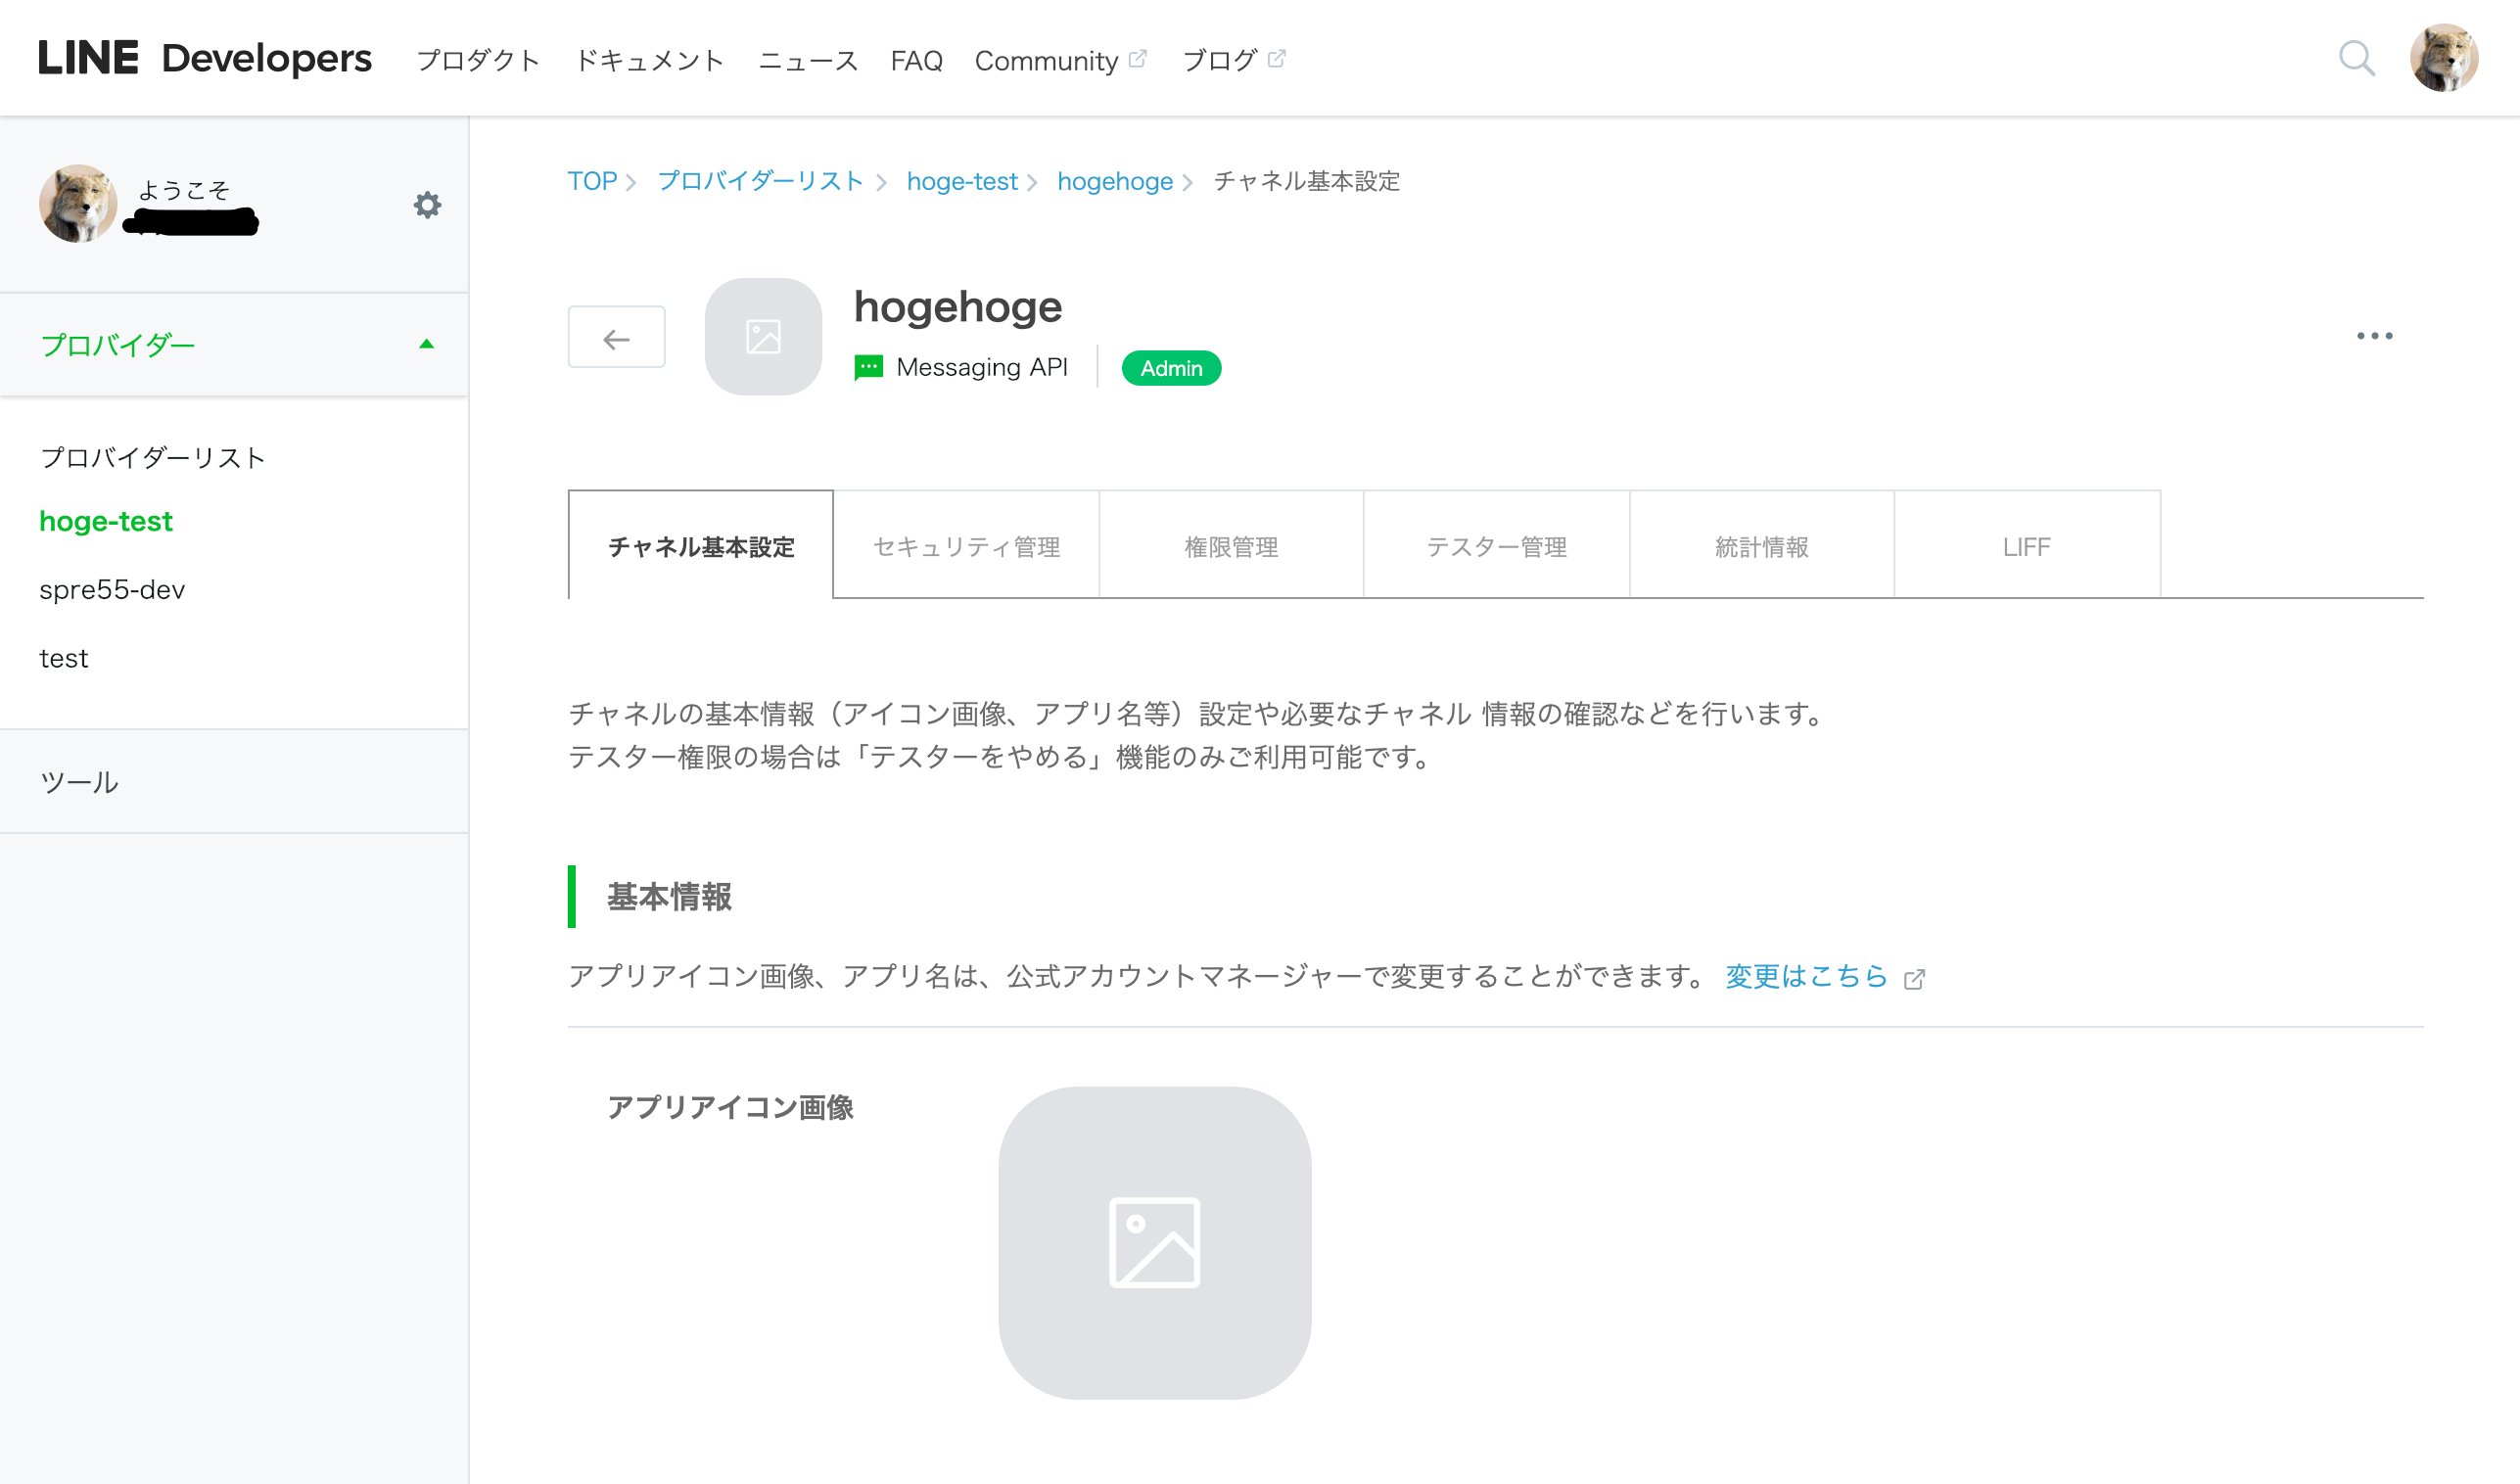Click the LINE Developers logo
2520x1484 pixels.
point(205,58)
